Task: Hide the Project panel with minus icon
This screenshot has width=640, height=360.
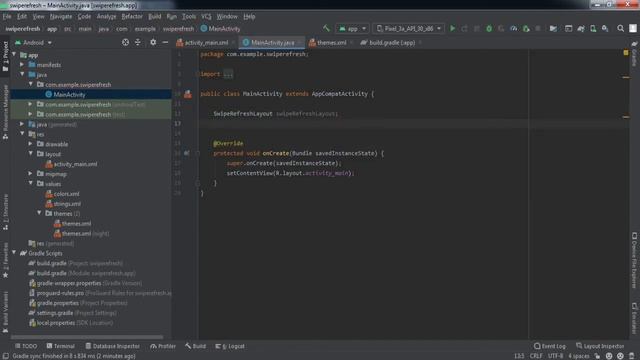Action: click(x=165, y=42)
